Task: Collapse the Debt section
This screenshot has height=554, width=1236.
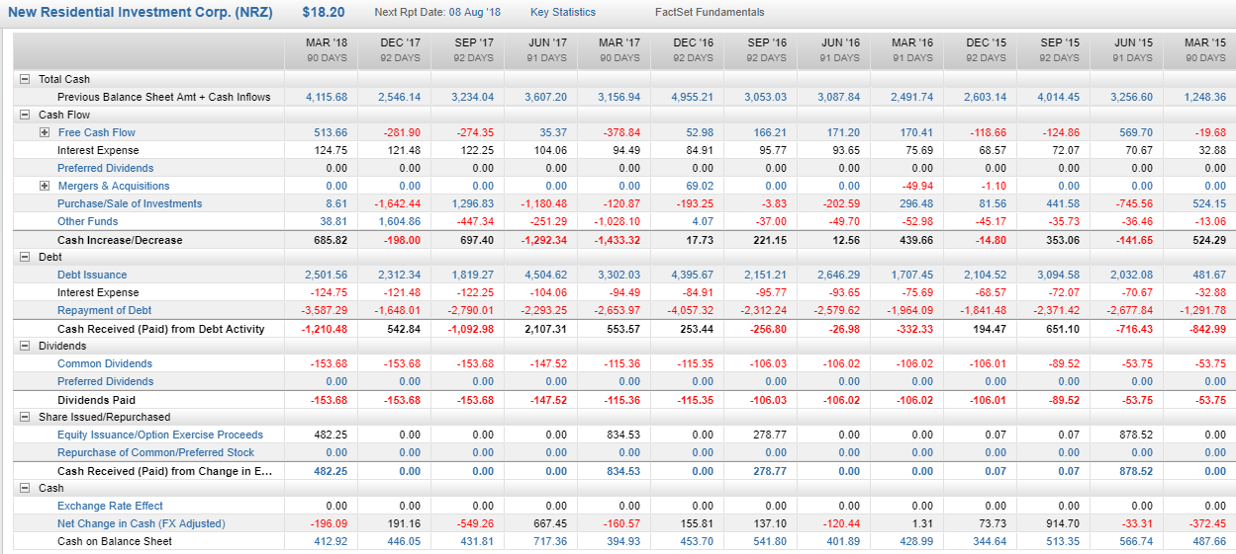Action: (24, 257)
